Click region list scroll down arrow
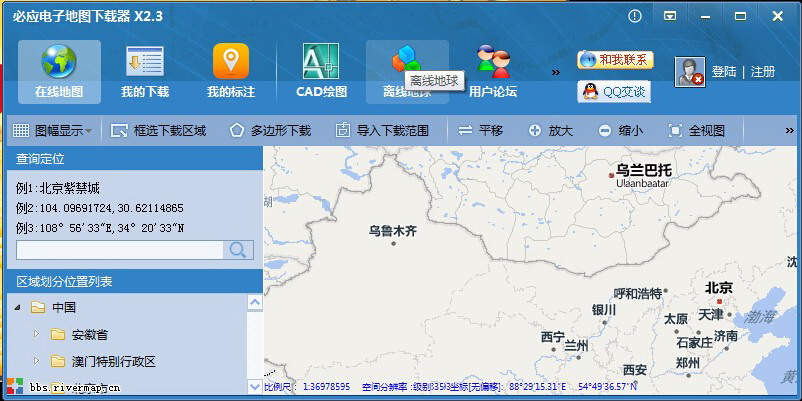This screenshot has height=401, width=802. coord(254,386)
